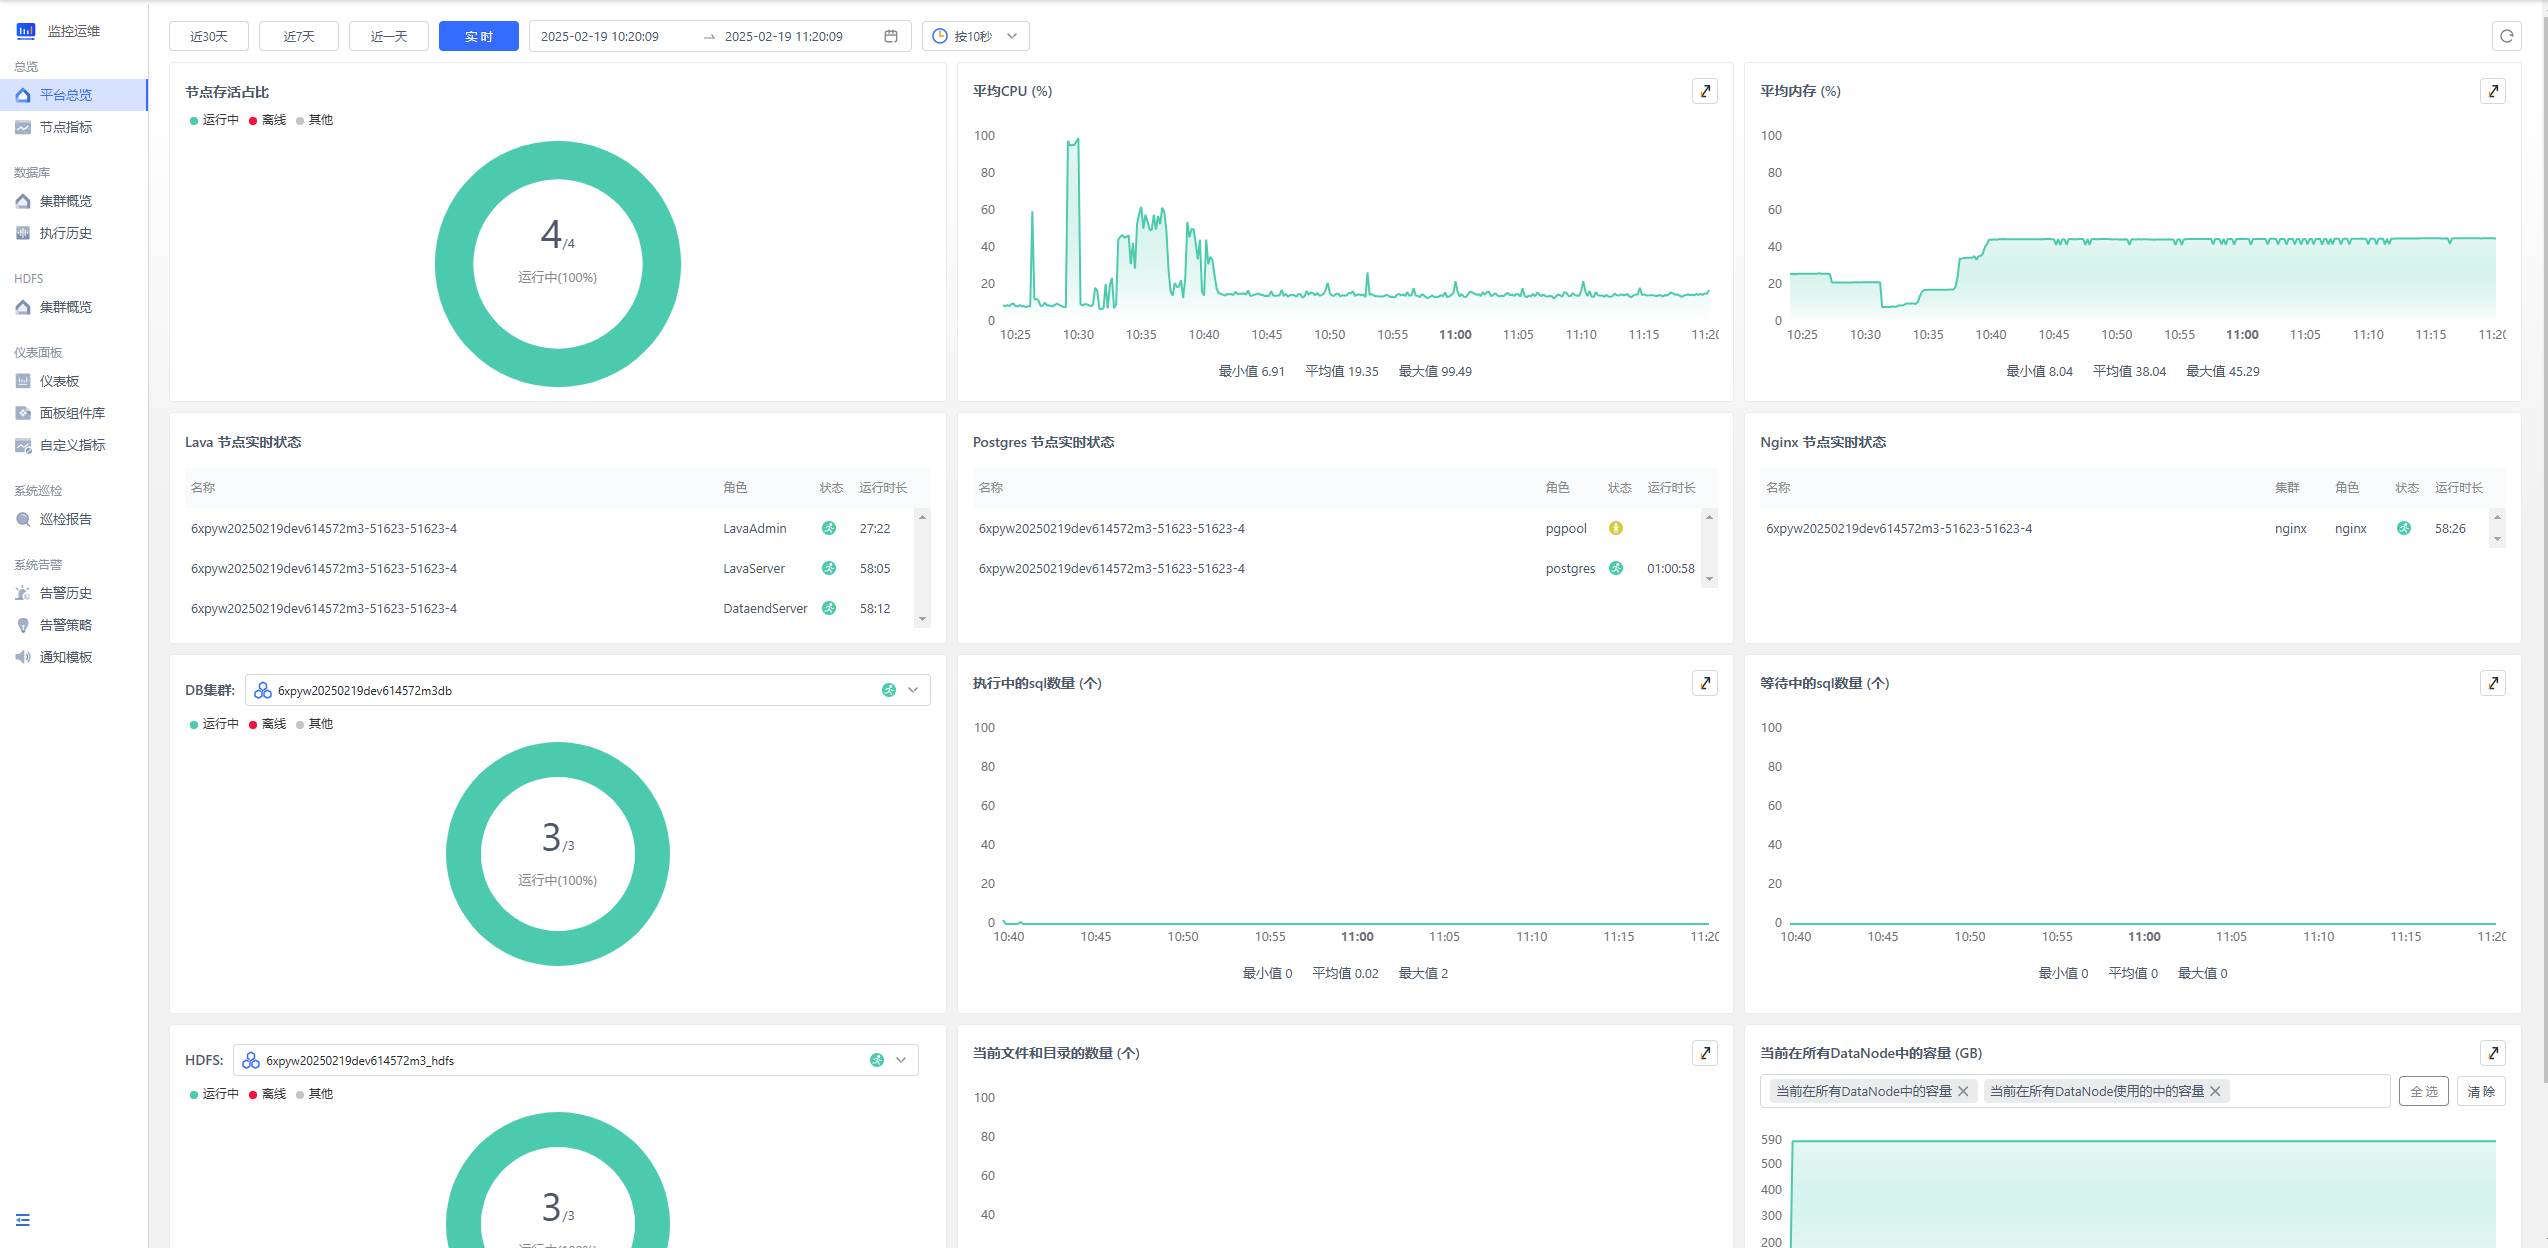Remove 当前在所有DataNode中的容量 tag
The image size is (2548, 1248).
tap(1963, 1091)
